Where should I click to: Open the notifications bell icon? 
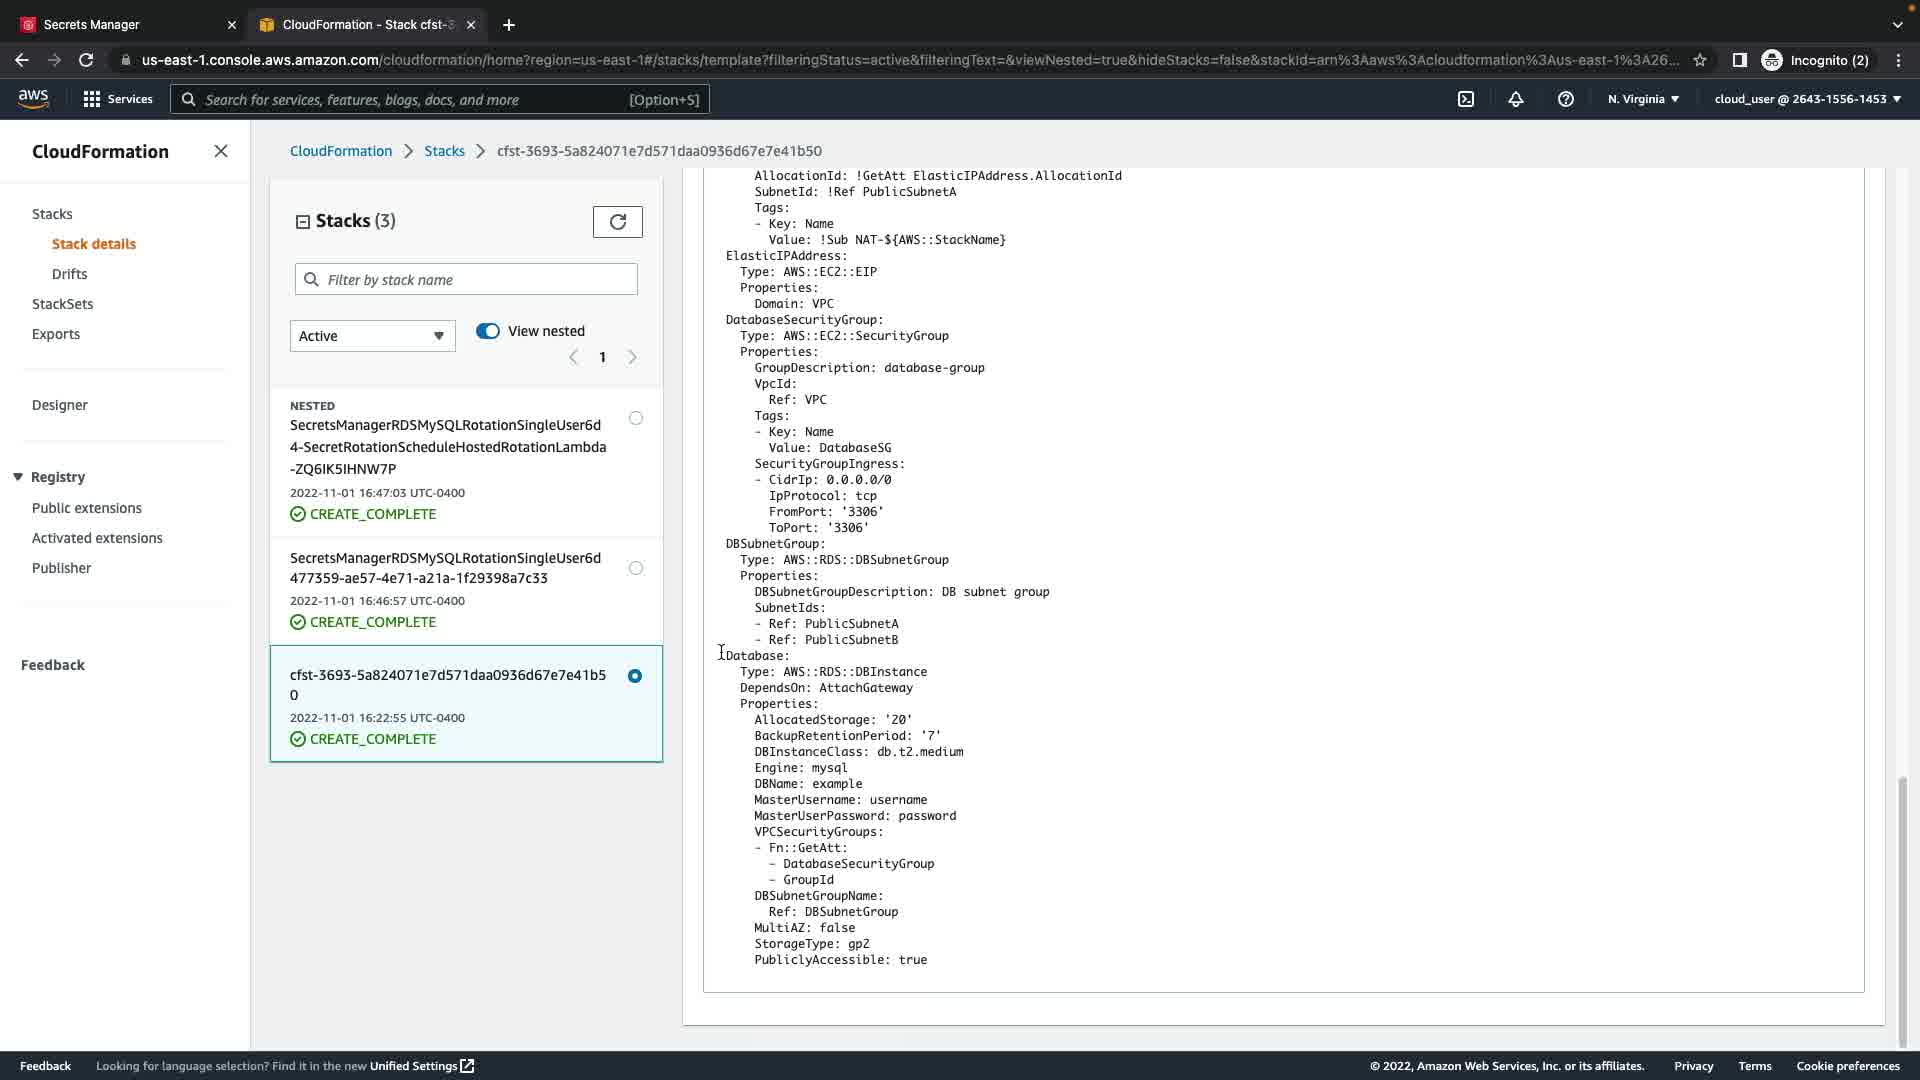click(x=1515, y=99)
